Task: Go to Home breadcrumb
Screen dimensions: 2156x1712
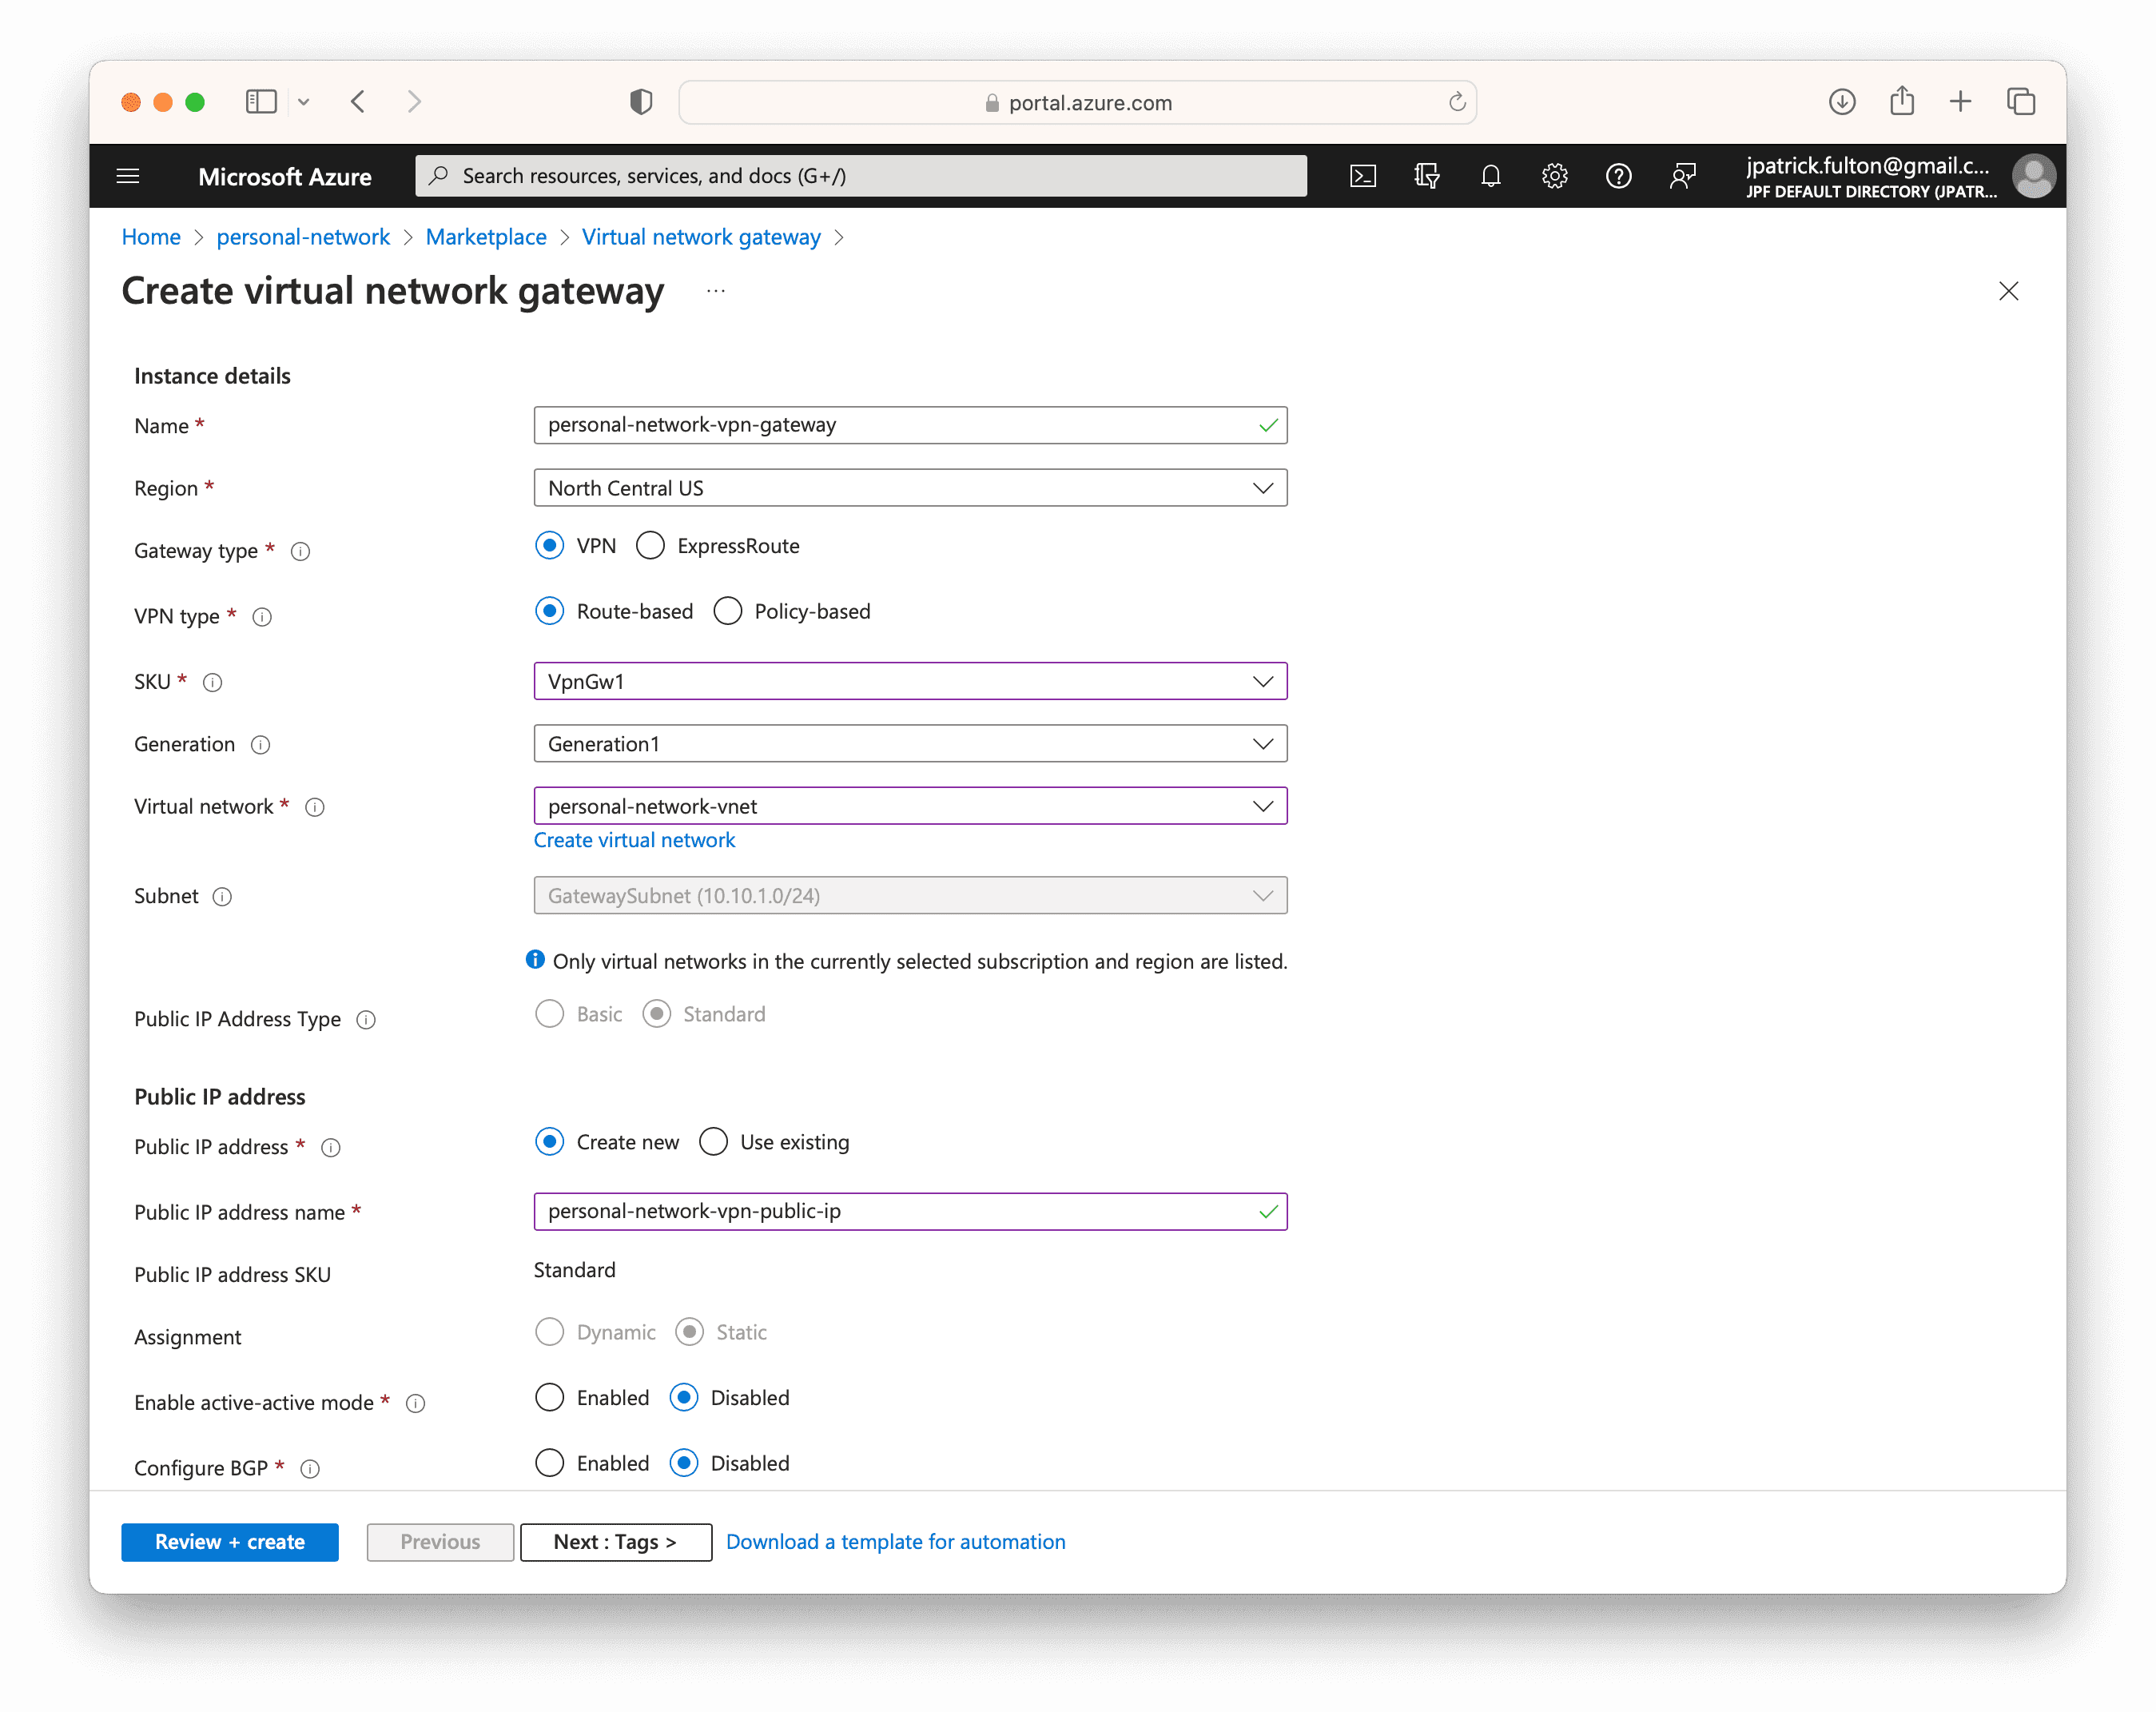Action: click(x=151, y=237)
